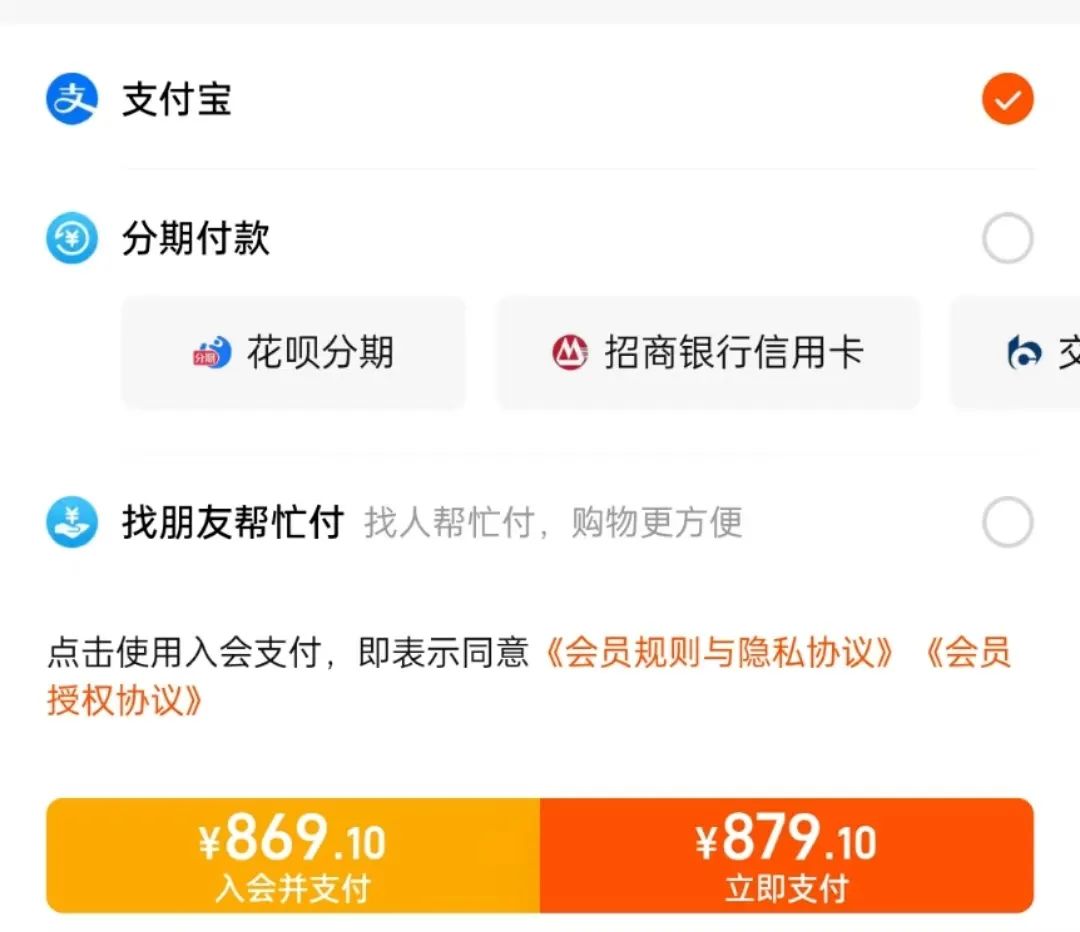This screenshot has width=1080, height=932.
Task: Tap the 分期付款 payment label
Action: 196,239
